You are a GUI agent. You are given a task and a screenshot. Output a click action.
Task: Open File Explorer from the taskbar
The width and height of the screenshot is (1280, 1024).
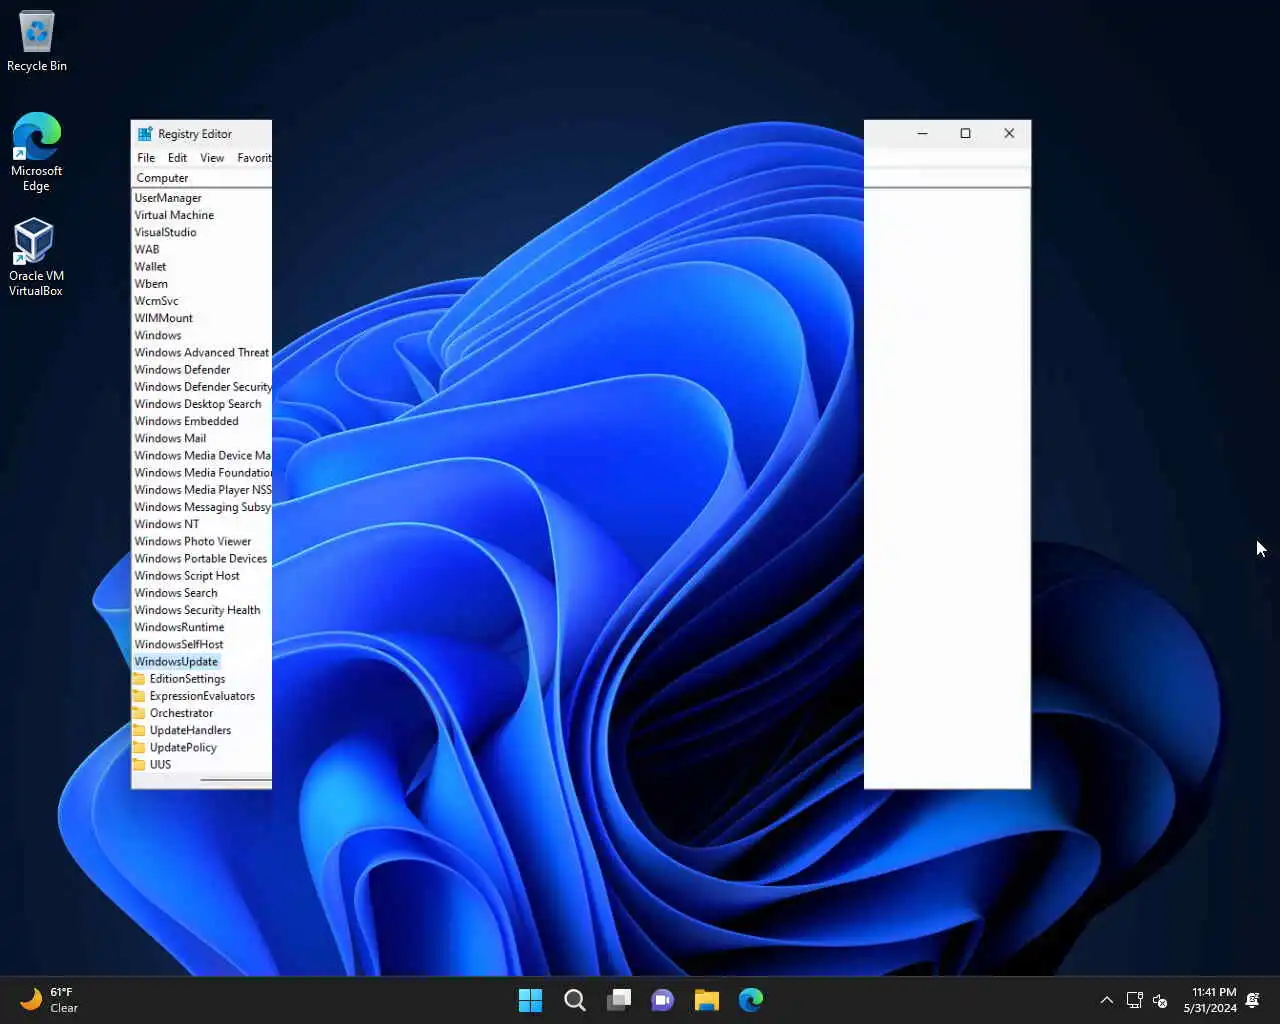pyautogui.click(x=707, y=999)
